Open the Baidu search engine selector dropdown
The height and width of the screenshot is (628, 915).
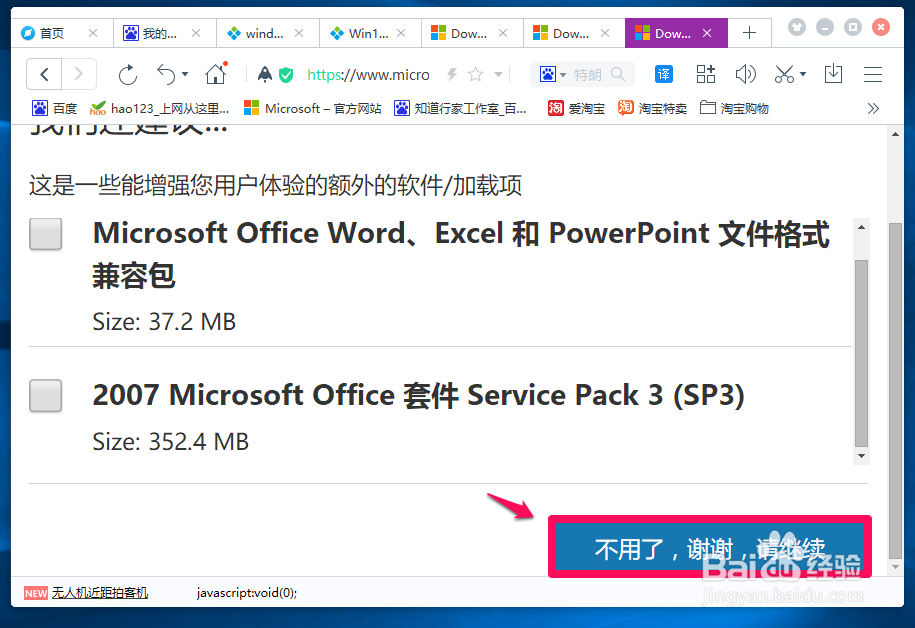[x=553, y=74]
